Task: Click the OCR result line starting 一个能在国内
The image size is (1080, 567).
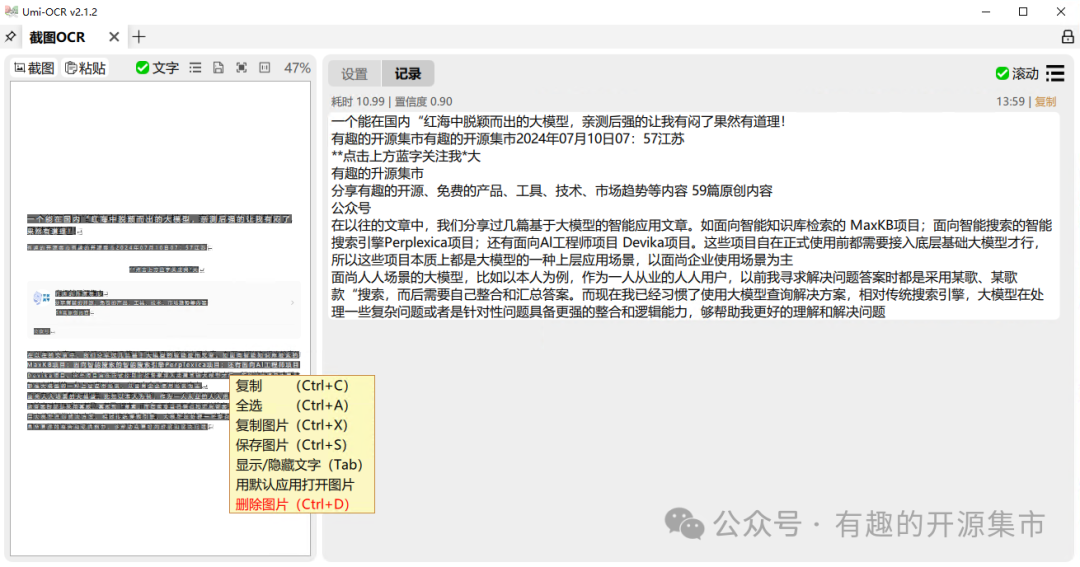Action: pos(558,122)
